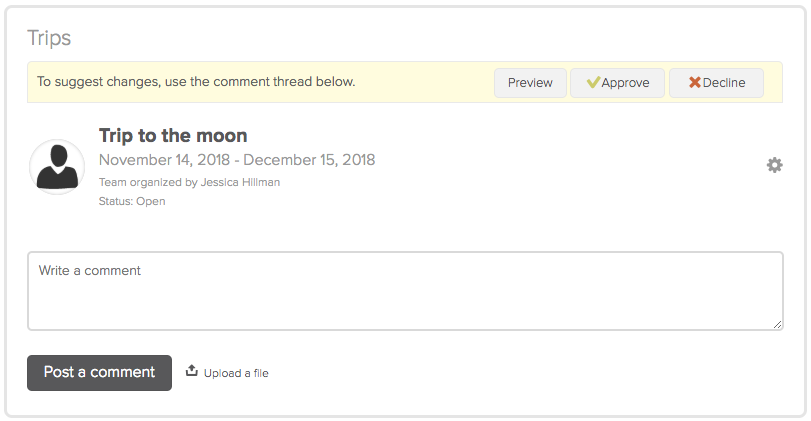The height and width of the screenshot is (421, 811).
Task: Approve the Trip to the moon
Action: (x=617, y=83)
